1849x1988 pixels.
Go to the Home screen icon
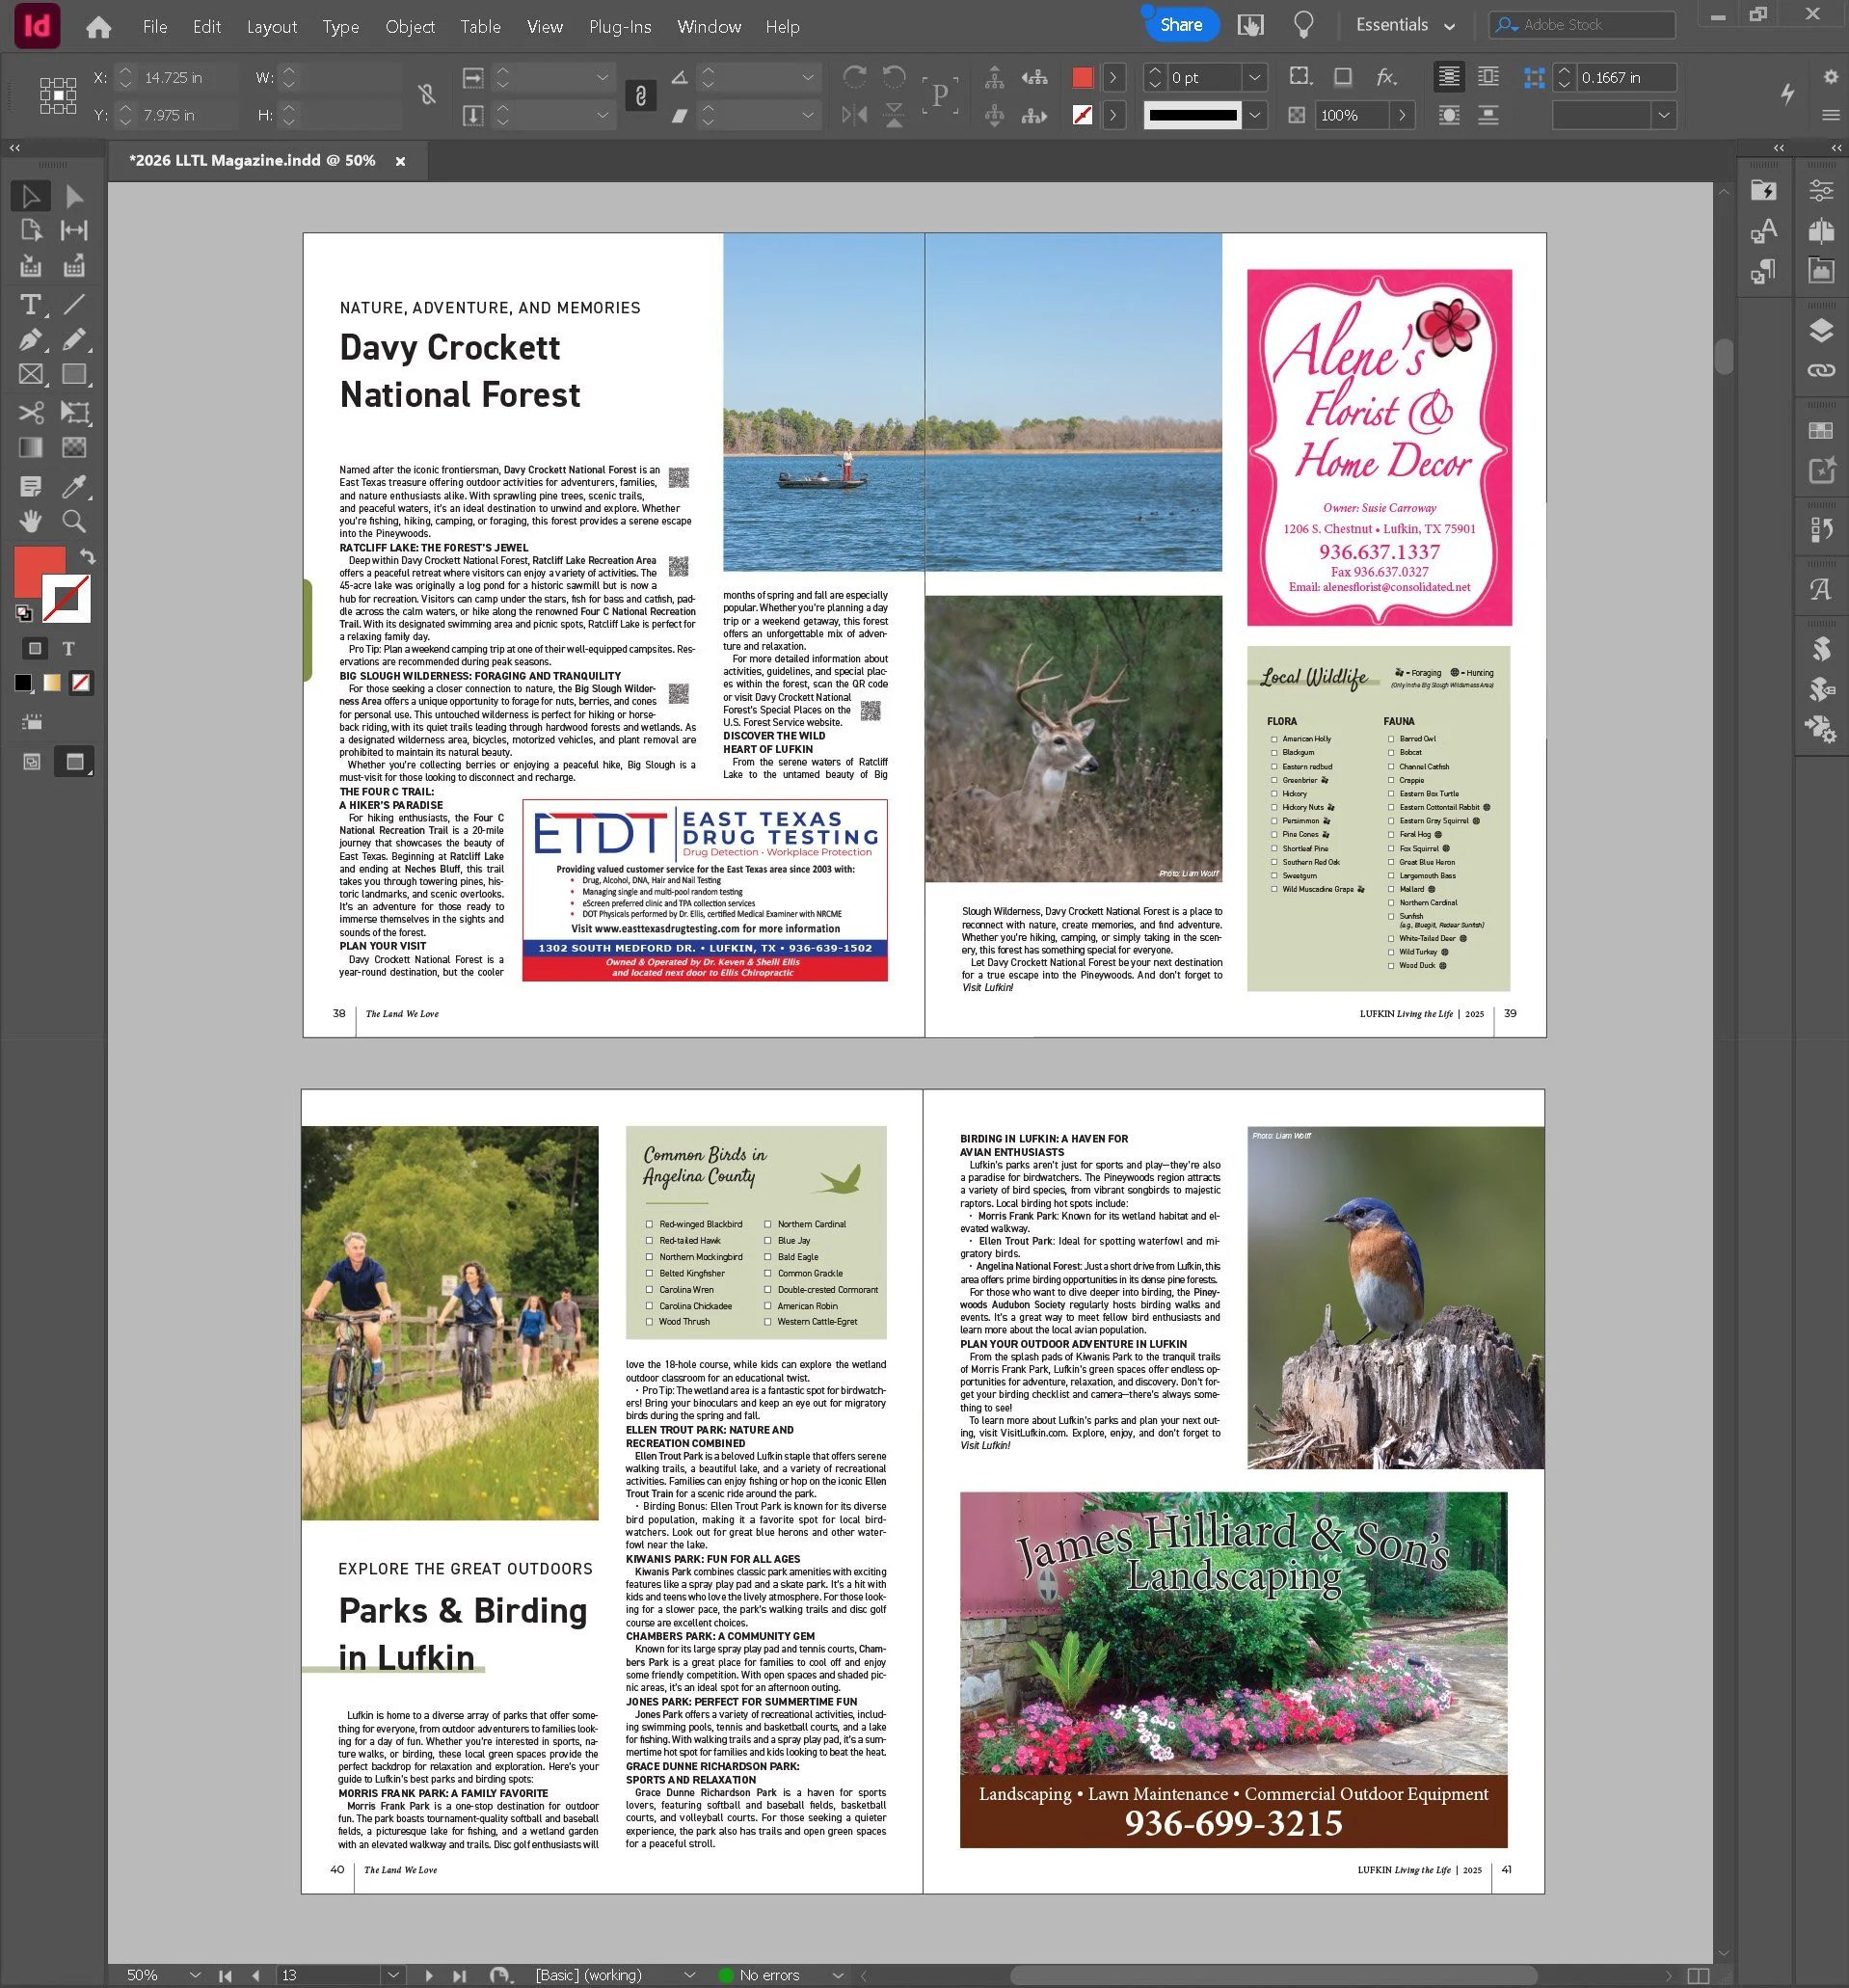tap(98, 27)
